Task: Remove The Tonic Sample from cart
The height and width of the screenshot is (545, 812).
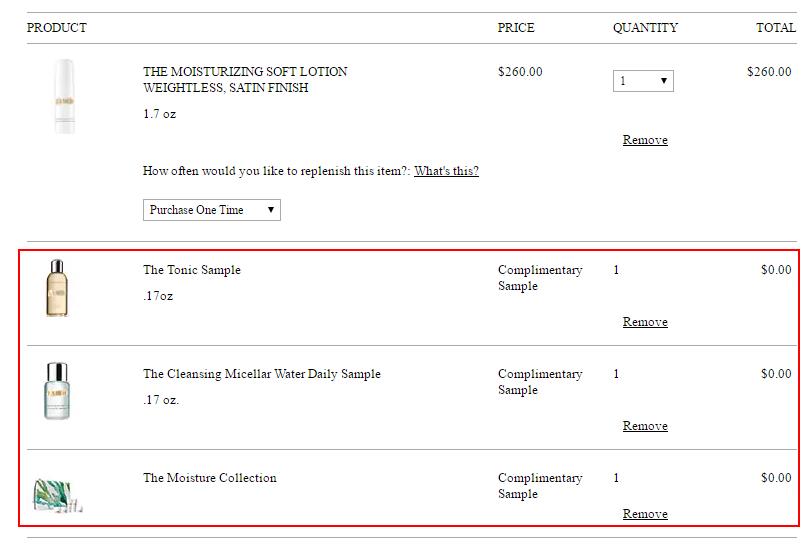Action: (645, 322)
